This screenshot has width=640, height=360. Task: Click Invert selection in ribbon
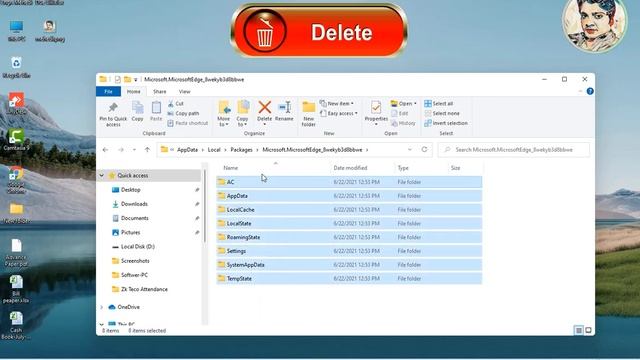coord(446,123)
